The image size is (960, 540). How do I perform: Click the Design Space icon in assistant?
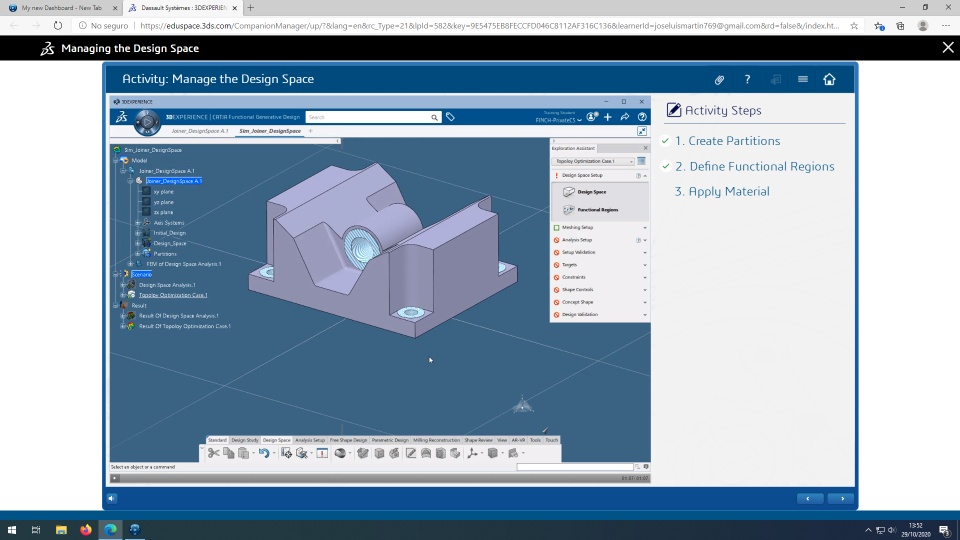(x=569, y=192)
